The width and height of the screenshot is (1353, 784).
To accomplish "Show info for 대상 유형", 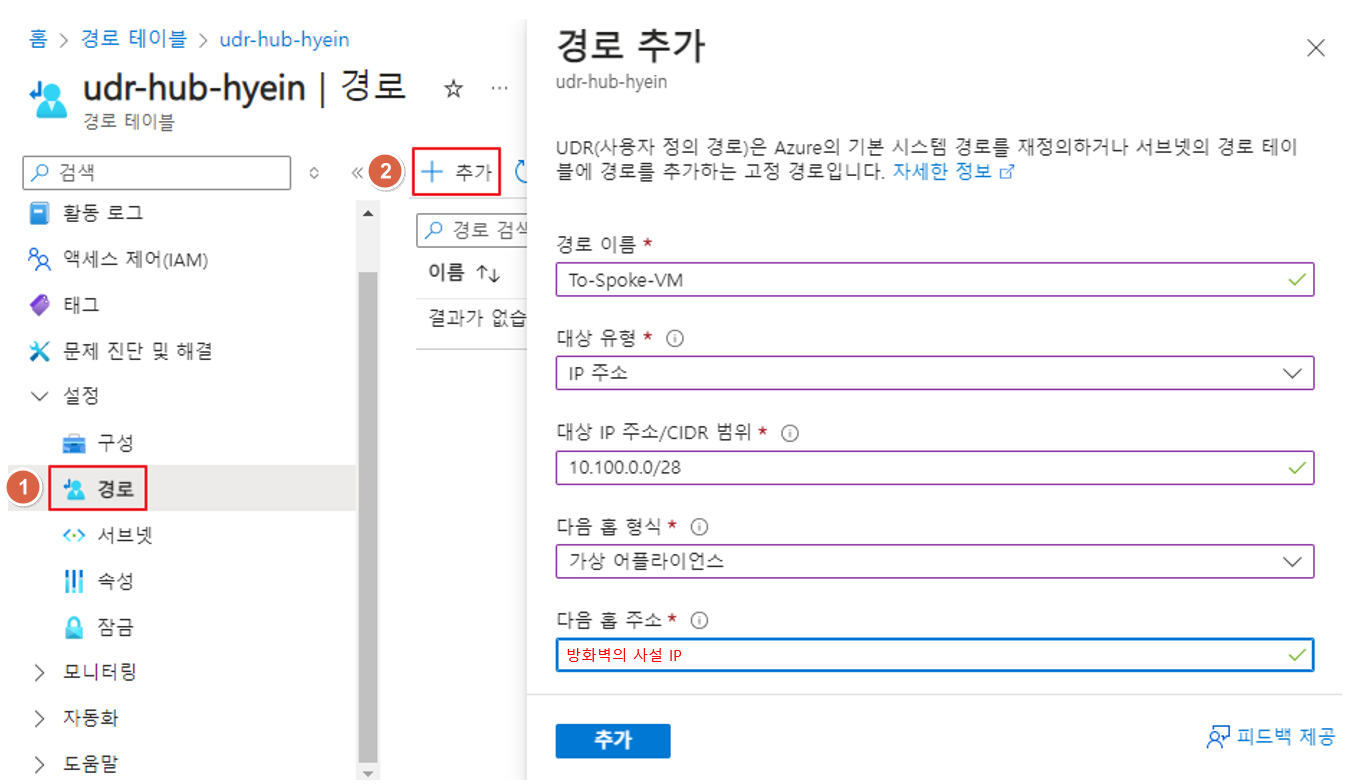I will (x=674, y=339).
